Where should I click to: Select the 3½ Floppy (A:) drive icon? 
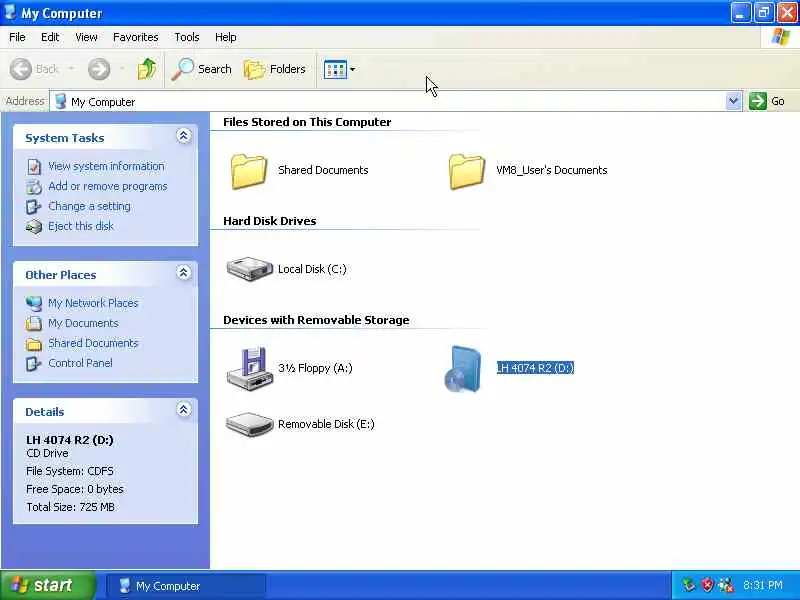(x=249, y=368)
